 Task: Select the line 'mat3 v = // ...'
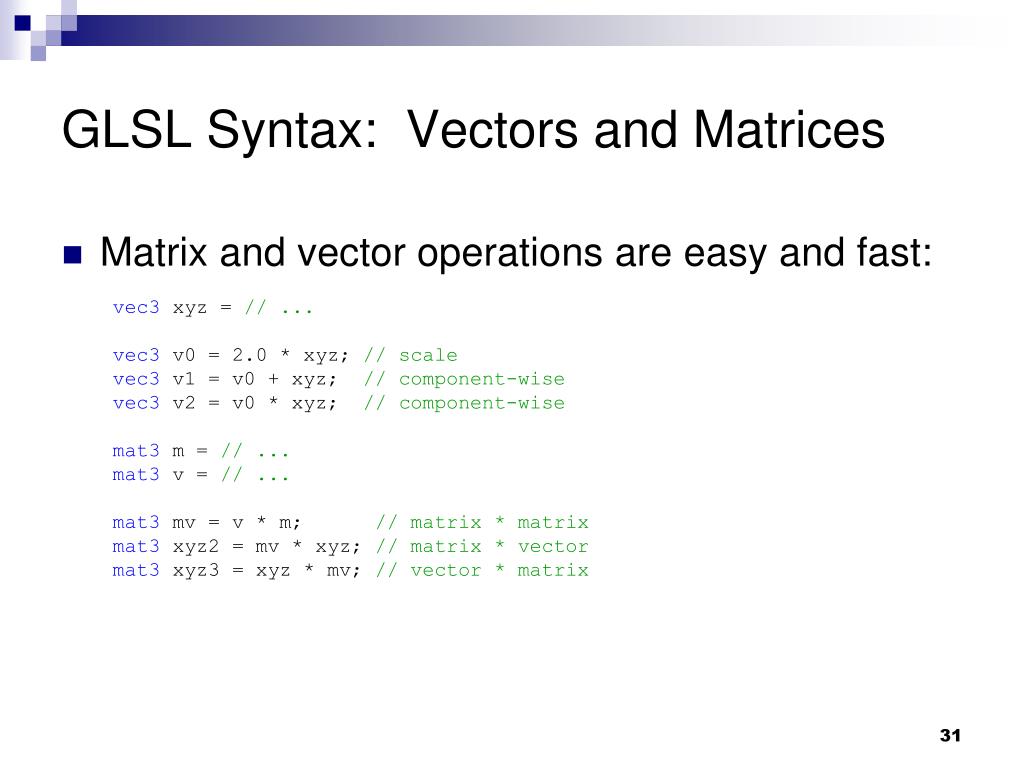point(200,475)
